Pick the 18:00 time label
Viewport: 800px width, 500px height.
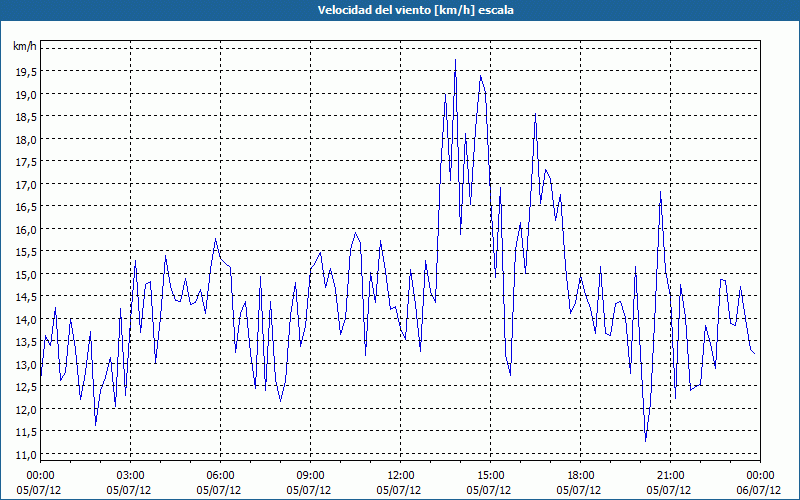(x=581, y=476)
